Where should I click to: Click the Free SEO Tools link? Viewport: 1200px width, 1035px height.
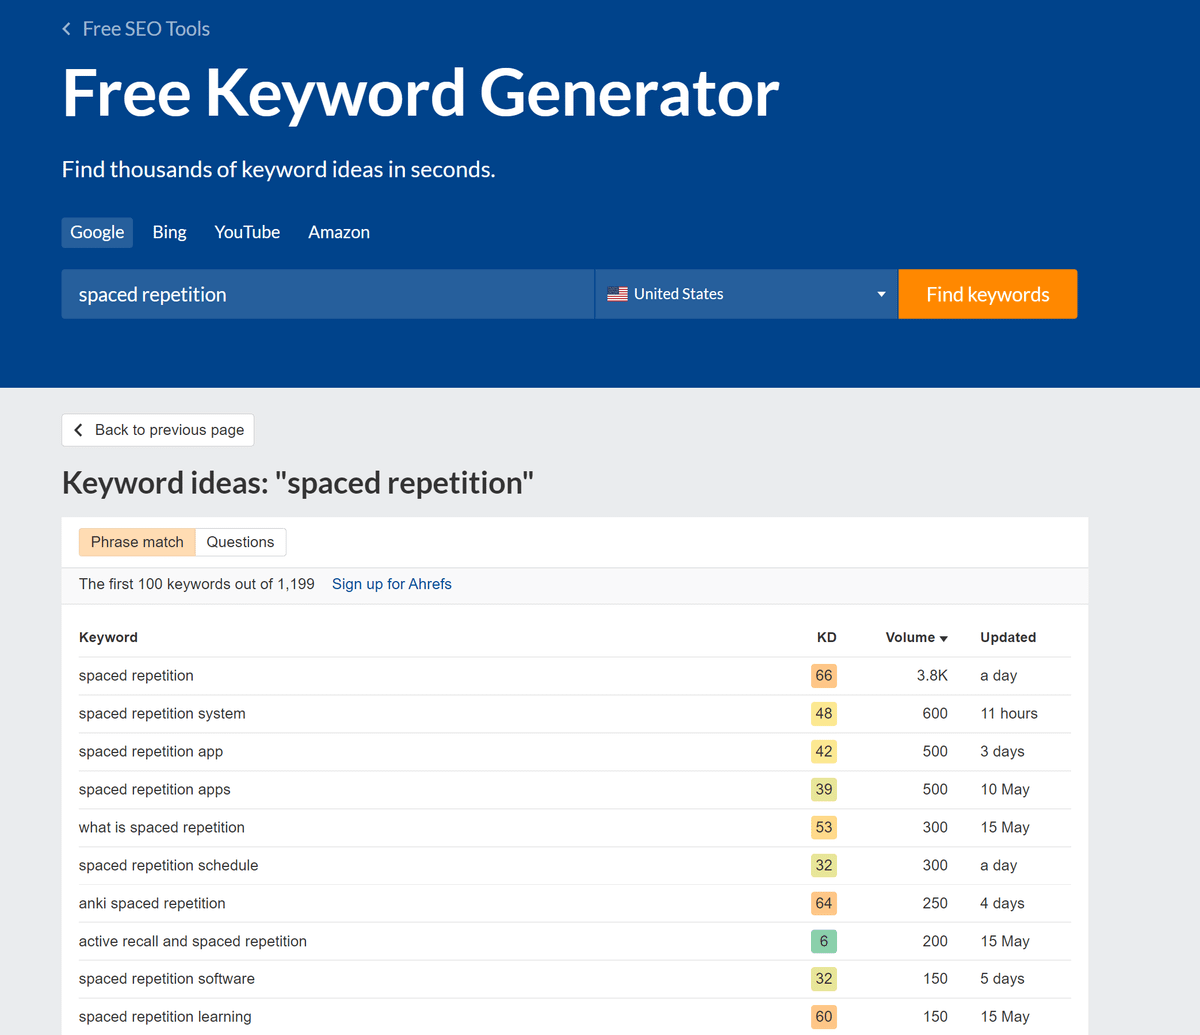pos(146,29)
